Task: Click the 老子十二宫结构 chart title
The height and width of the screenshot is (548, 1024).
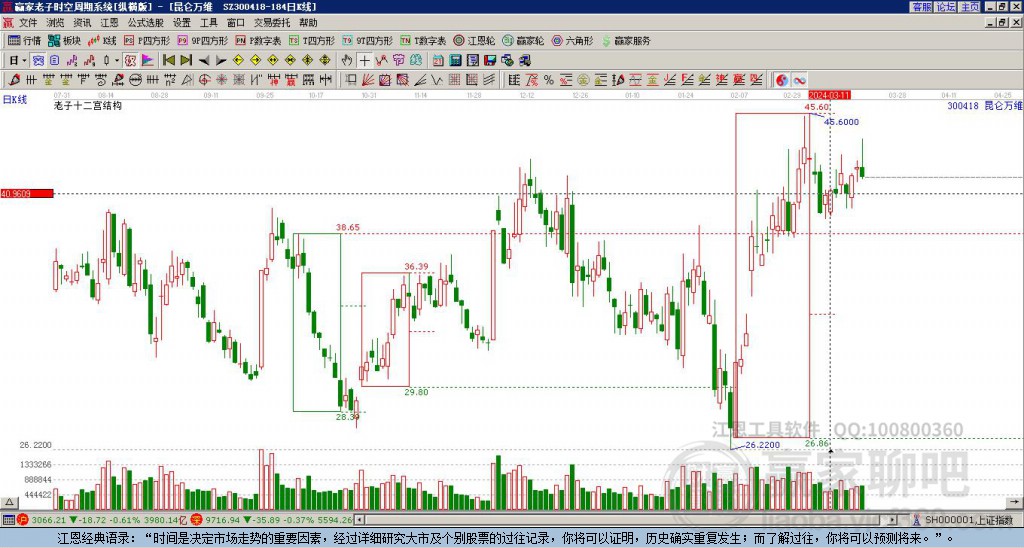Action: pyautogui.click(x=88, y=105)
